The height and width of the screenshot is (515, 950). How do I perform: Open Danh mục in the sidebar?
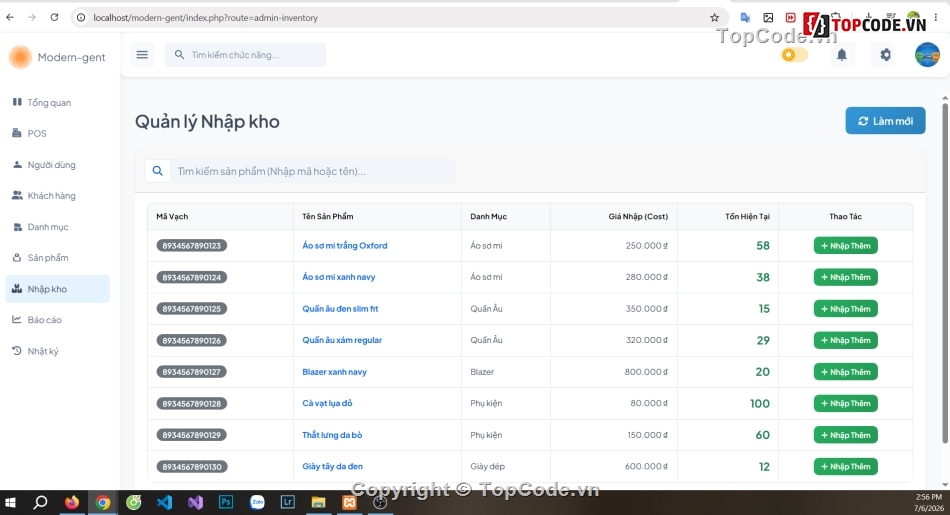pyautogui.click(x=58, y=227)
